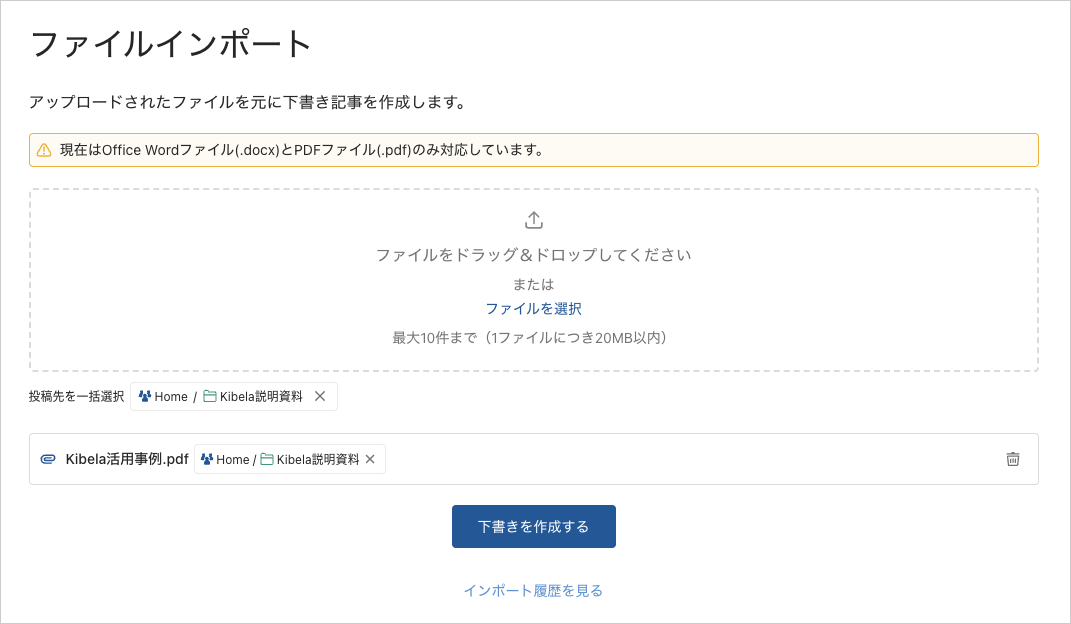This screenshot has width=1071, height=624.
Task: Click folder icon in file row destination
Action: pyautogui.click(x=267, y=459)
